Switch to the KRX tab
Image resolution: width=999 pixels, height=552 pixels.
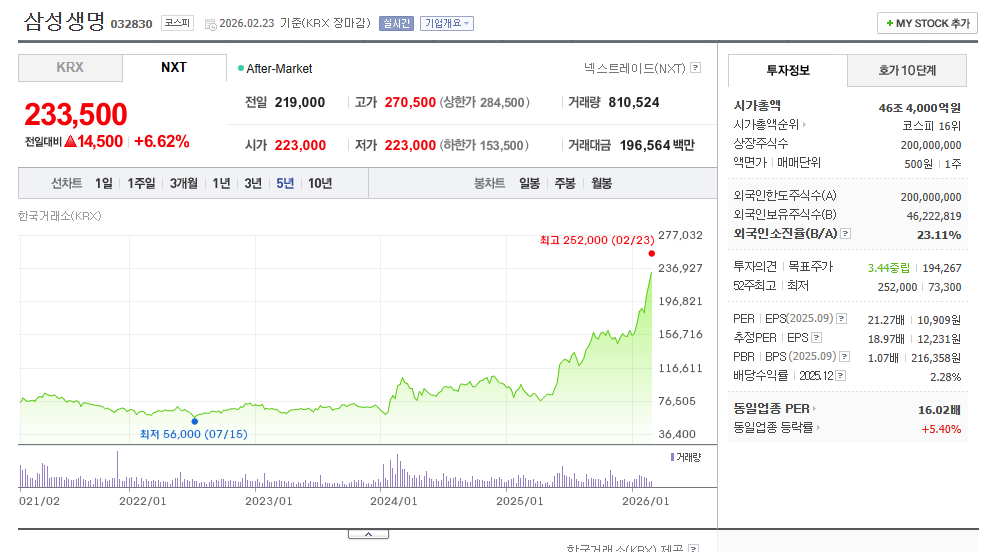tap(70, 68)
